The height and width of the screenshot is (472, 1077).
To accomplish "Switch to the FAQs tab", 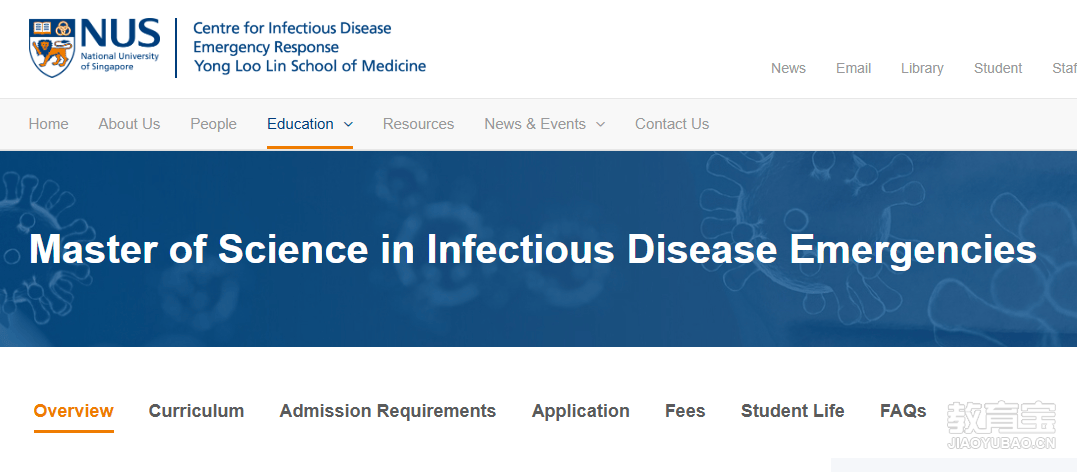I will point(903,411).
